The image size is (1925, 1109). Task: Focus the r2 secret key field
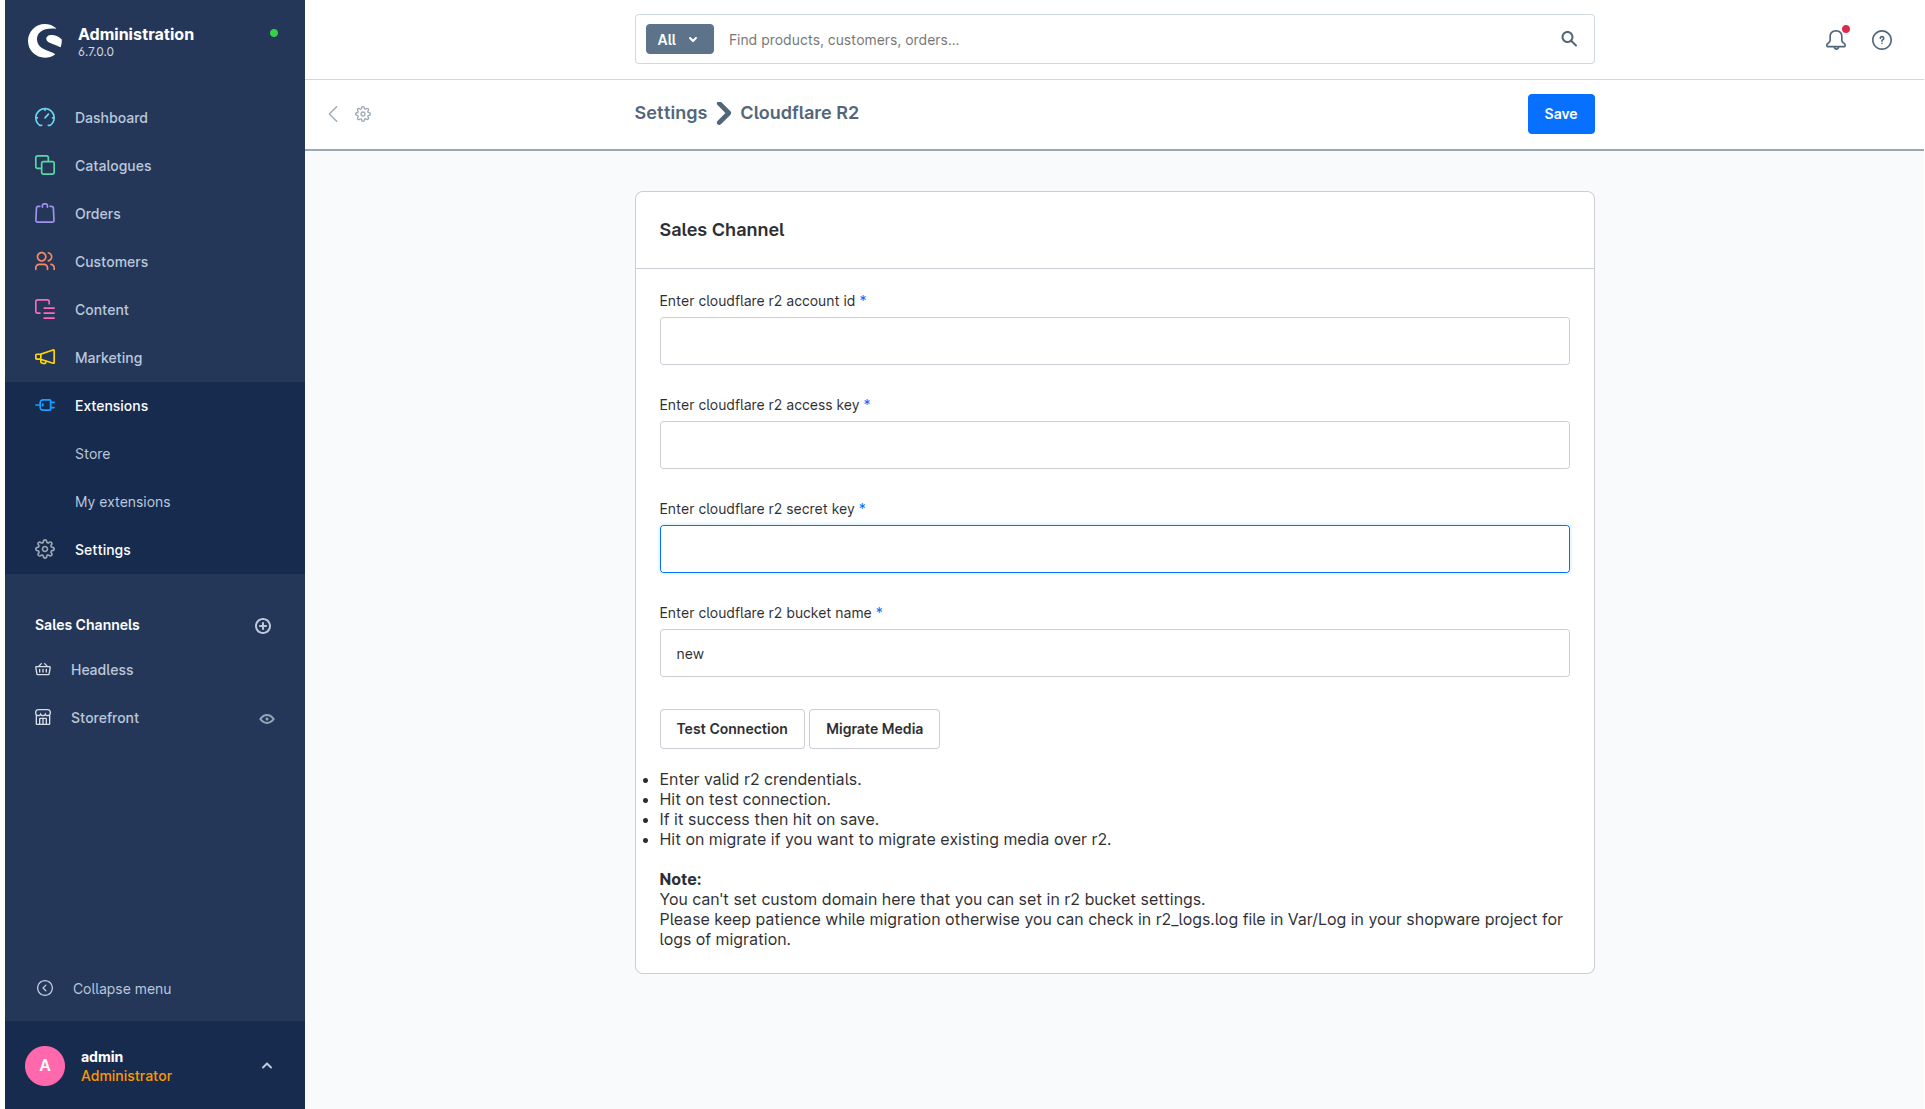tap(1115, 549)
